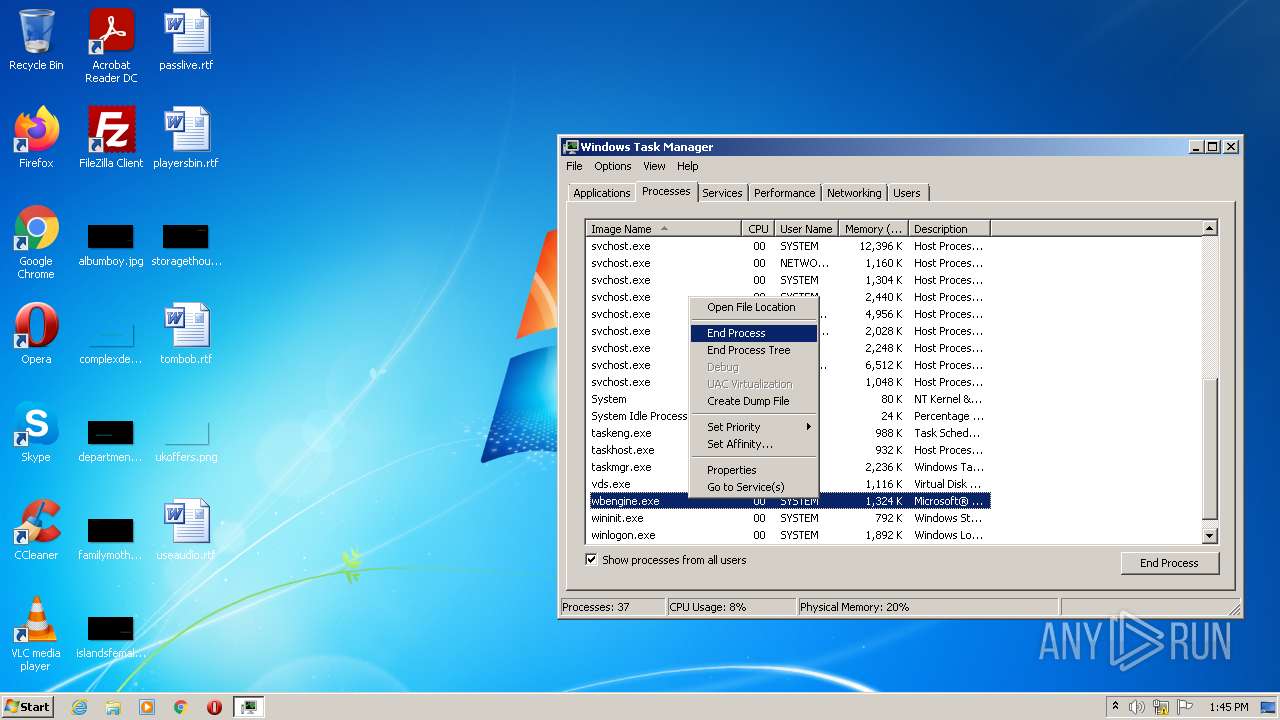Screen dimensions: 1280x720
Task: Open the View menu in Task Manager
Action: (x=654, y=166)
